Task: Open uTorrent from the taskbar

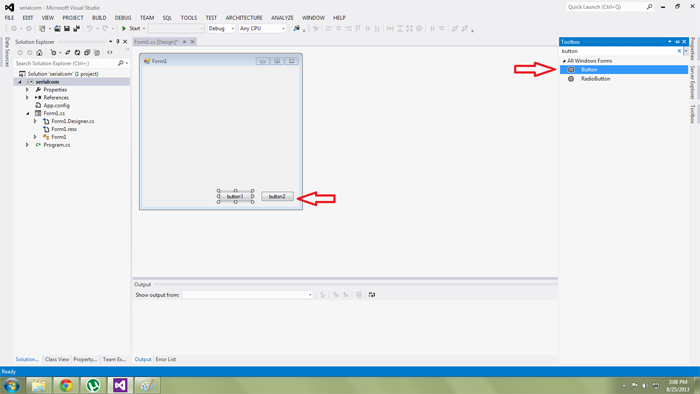Action: click(x=93, y=385)
